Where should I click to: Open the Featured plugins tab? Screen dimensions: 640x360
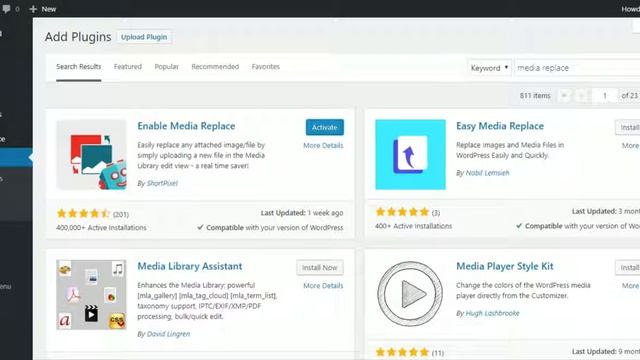(x=128, y=67)
